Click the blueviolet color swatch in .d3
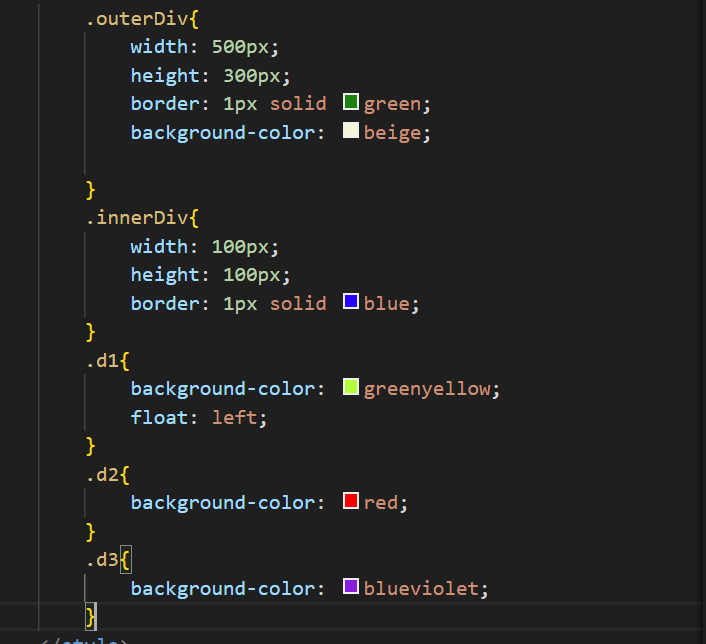The image size is (706, 644). [x=351, y=588]
